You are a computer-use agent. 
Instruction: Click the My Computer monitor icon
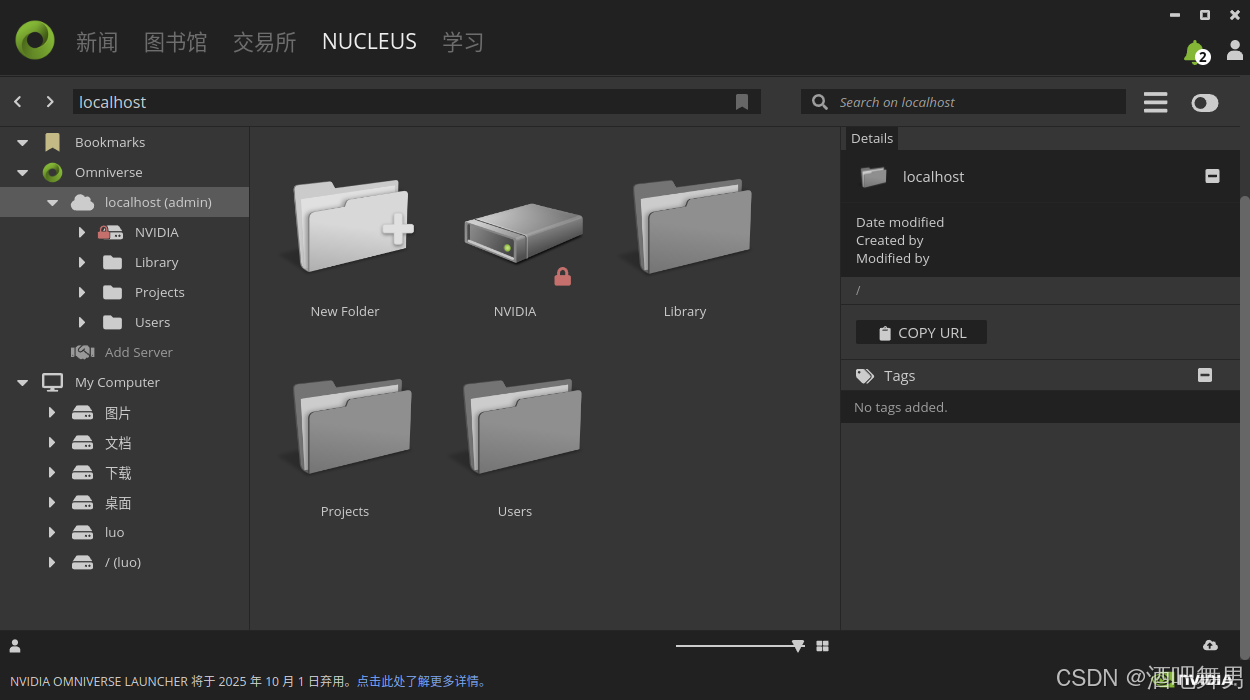click(x=52, y=382)
